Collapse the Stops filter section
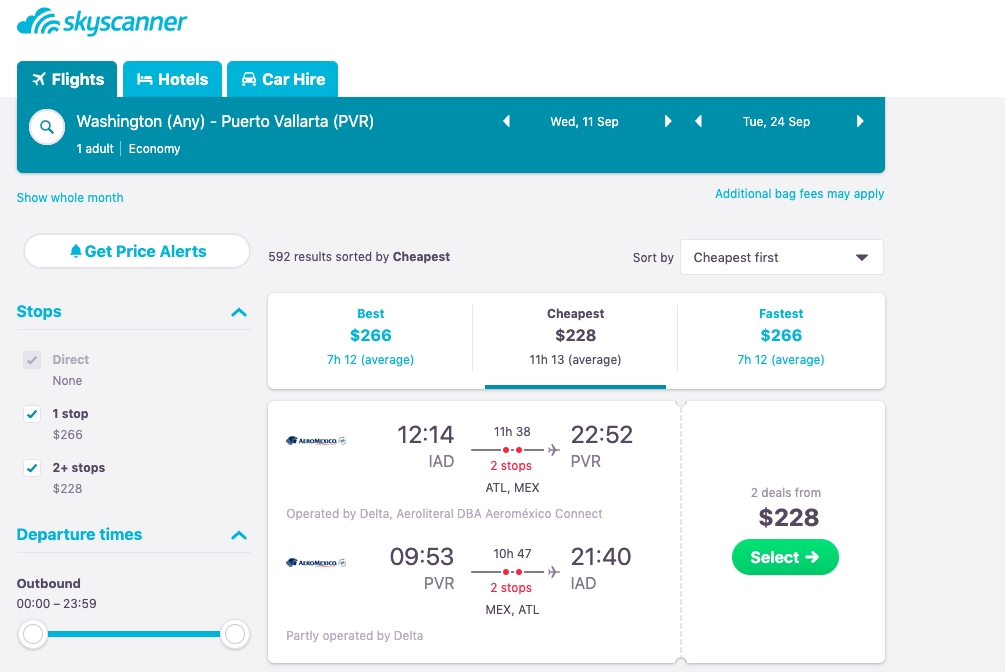Image resolution: width=1005 pixels, height=672 pixels. 238,312
